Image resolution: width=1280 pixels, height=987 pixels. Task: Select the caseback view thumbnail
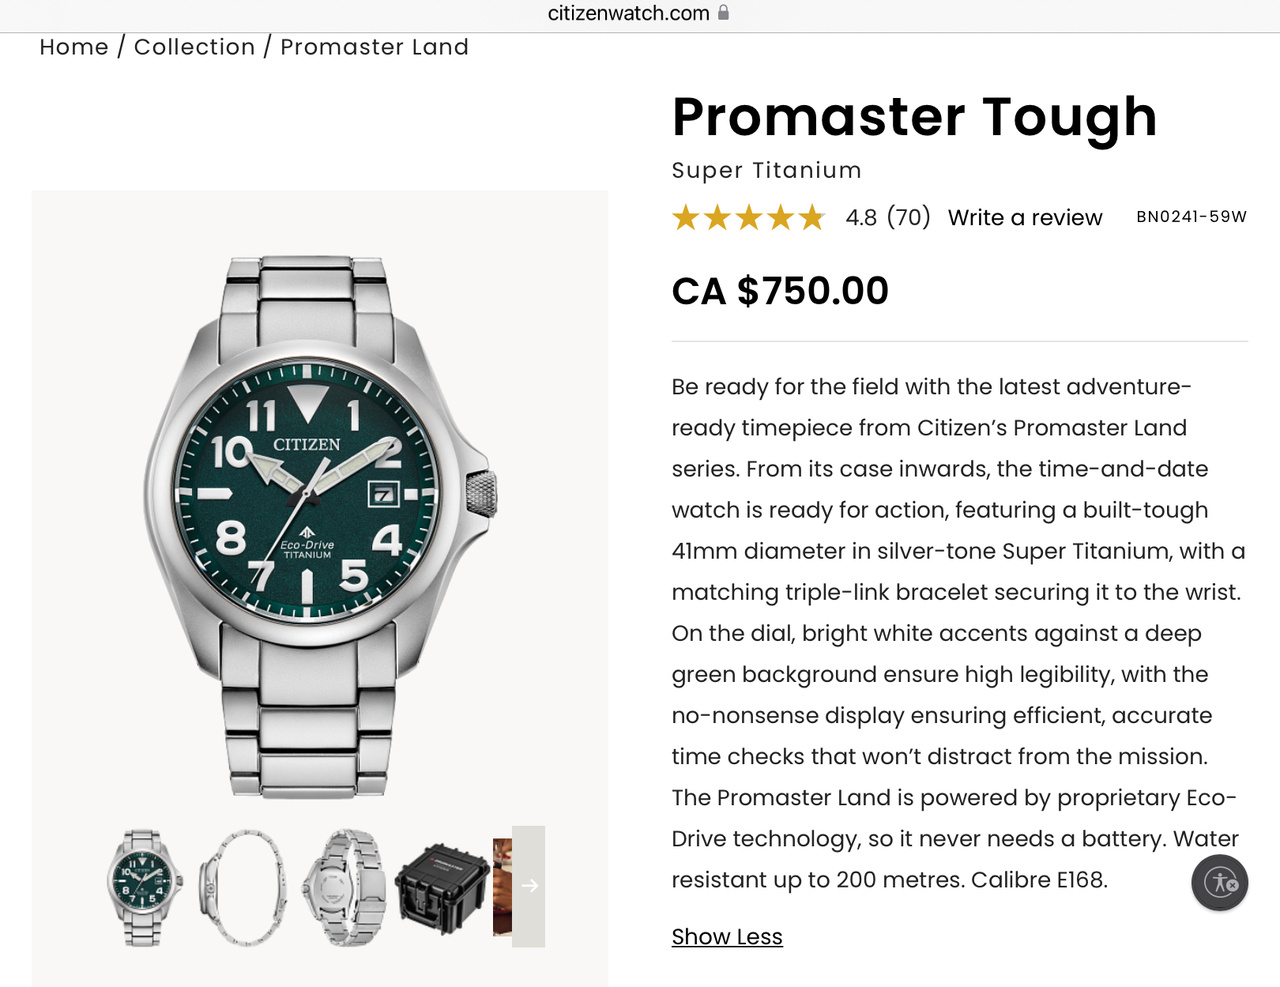point(346,887)
